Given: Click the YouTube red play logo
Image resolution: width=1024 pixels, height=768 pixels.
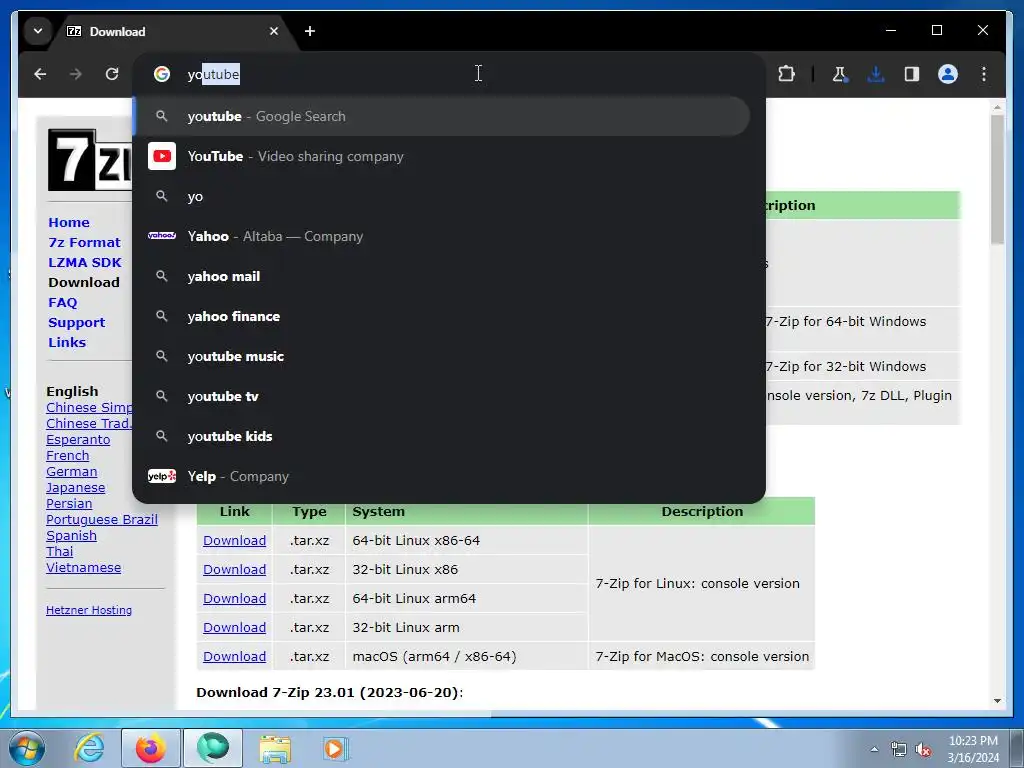Looking at the screenshot, I should click(x=162, y=156).
